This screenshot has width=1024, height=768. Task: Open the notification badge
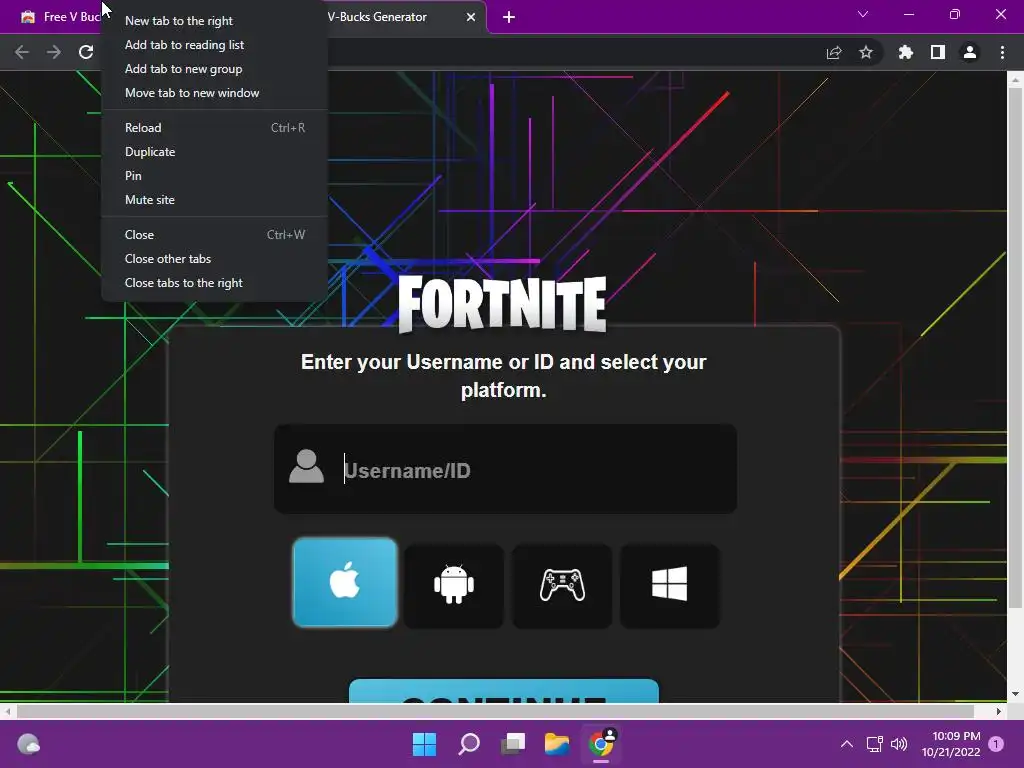(x=996, y=744)
